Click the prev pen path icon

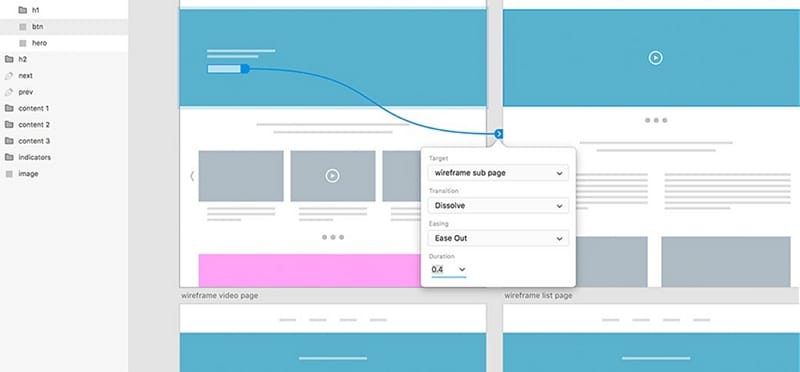pos(9,92)
